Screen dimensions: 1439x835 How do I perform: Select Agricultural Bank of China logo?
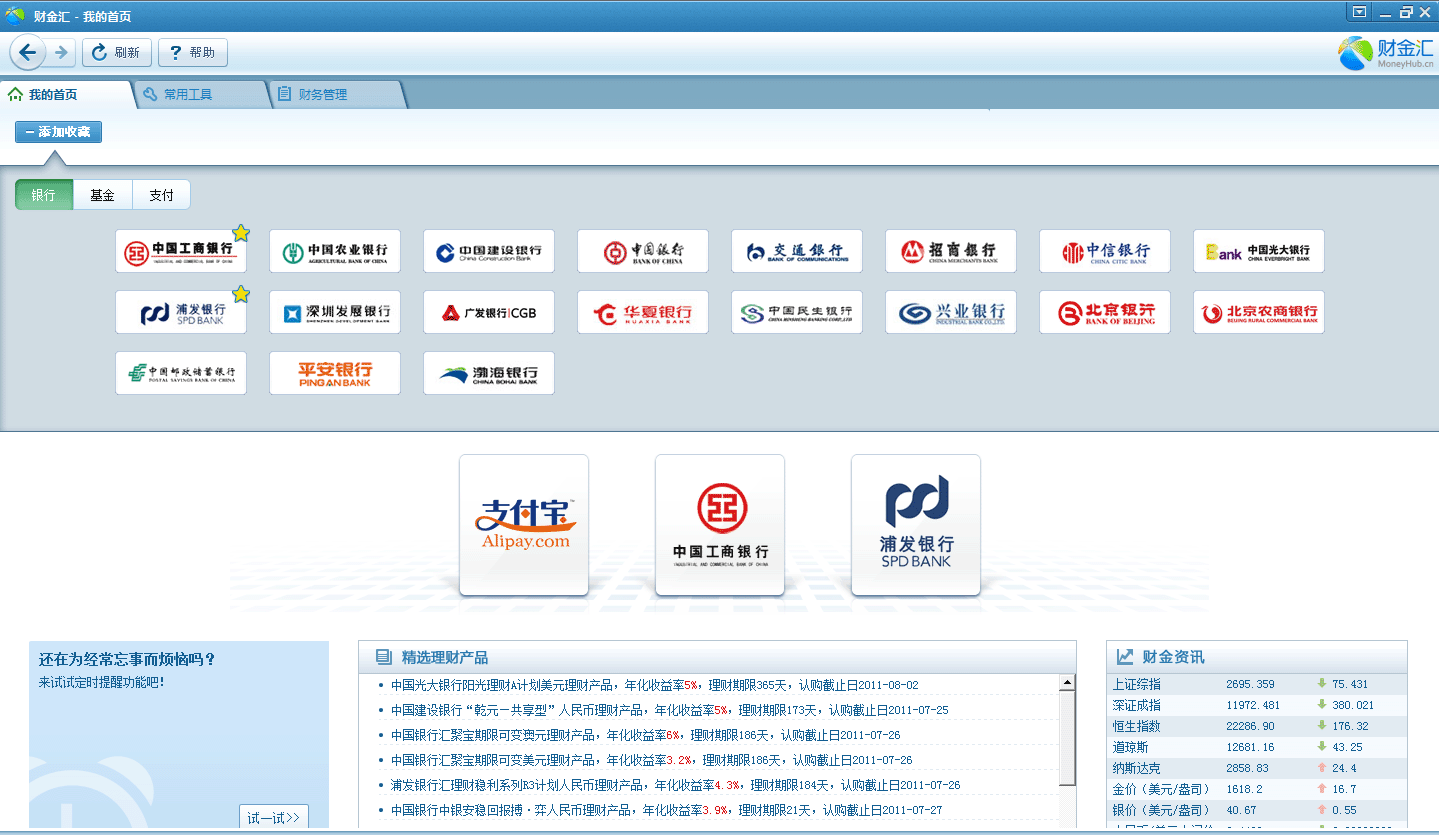[334, 251]
